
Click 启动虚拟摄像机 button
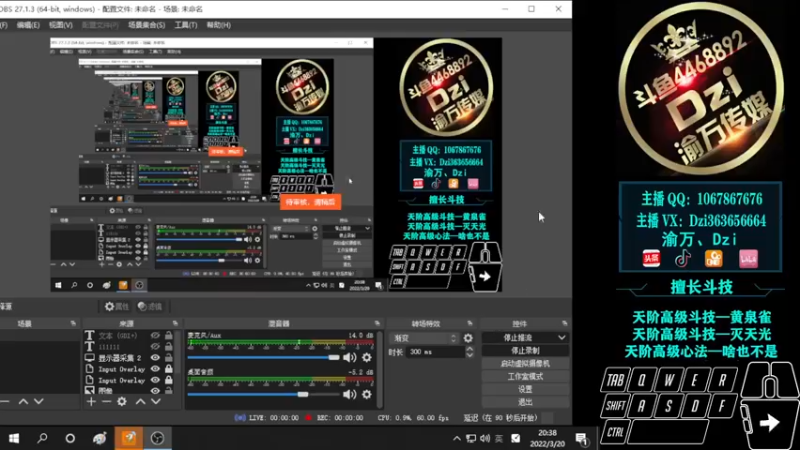(x=525, y=363)
